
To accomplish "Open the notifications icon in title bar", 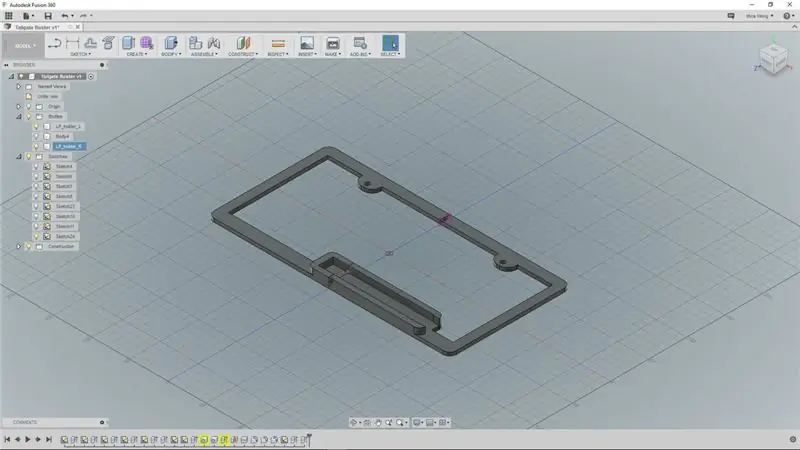I will click(731, 16).
